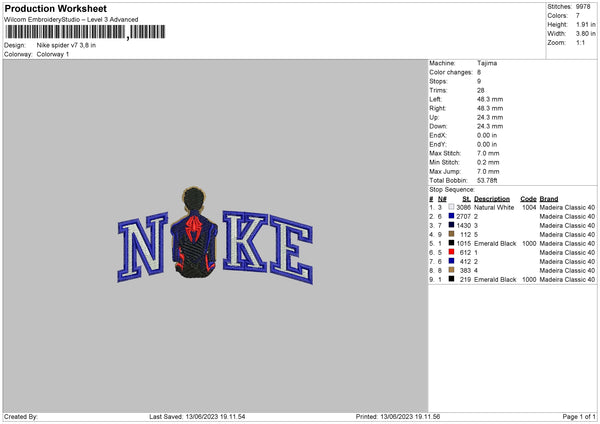Select the Height value 1.91 in

pyautogui.click(x=585, y=24)
